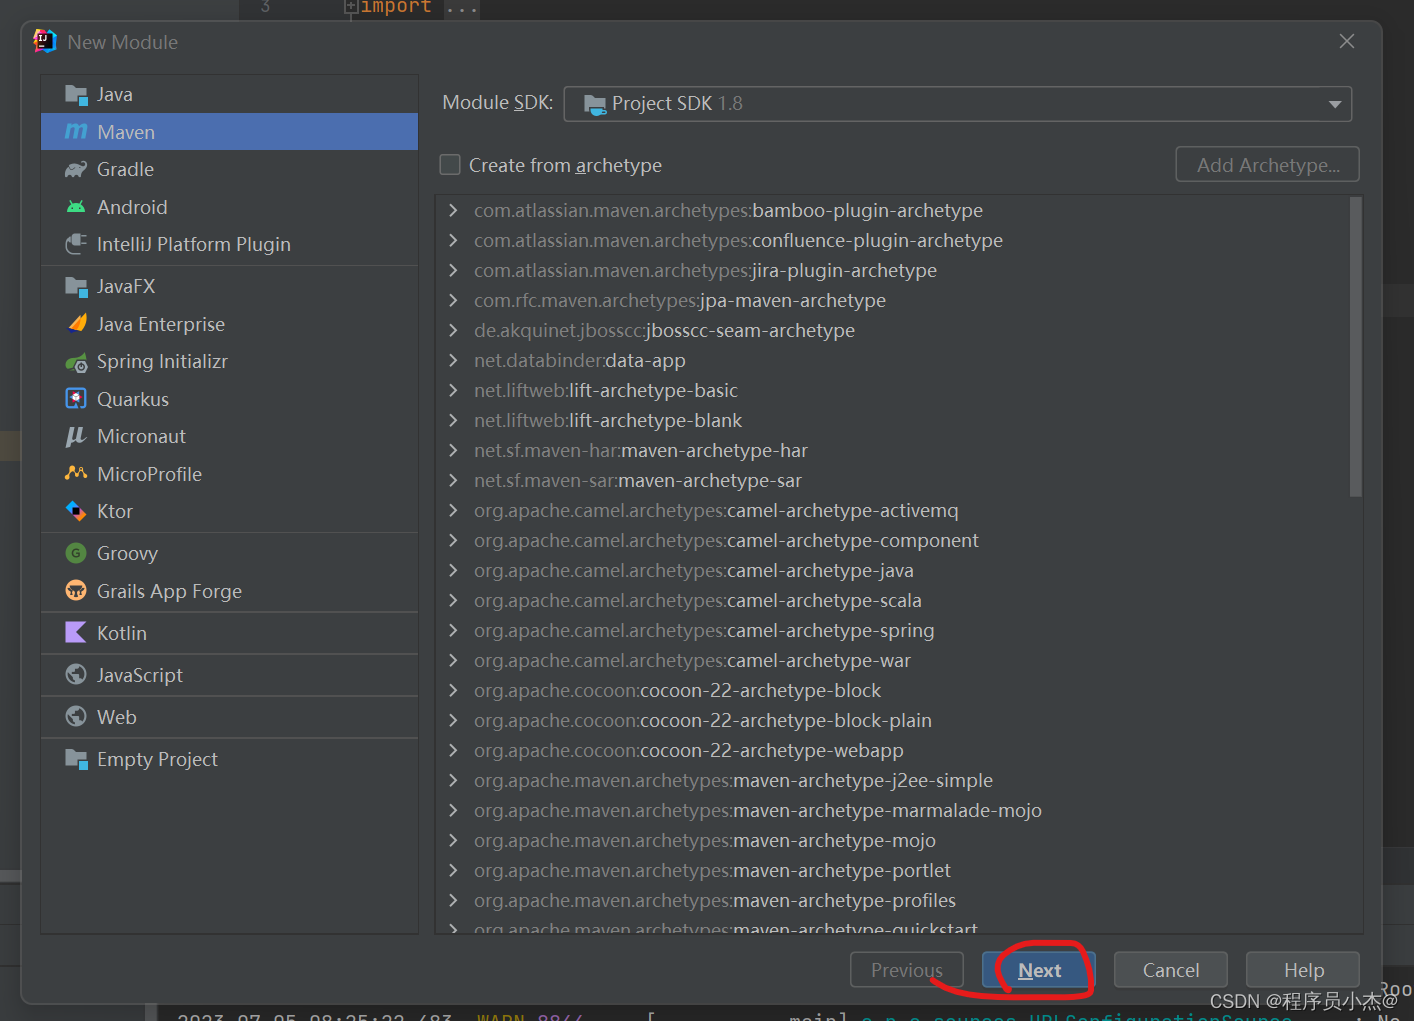
Task: Close the New Module dialog
Action: (1347, 41)
